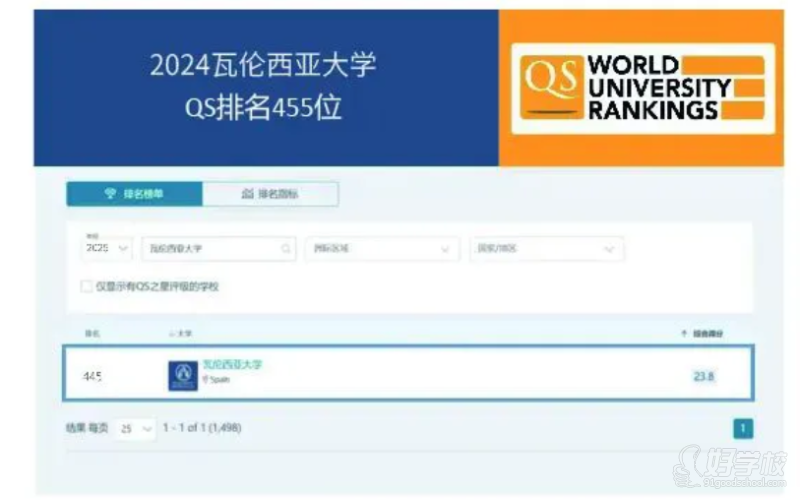Switch to the 排名榜单 rankings list tab

point(134,194)
